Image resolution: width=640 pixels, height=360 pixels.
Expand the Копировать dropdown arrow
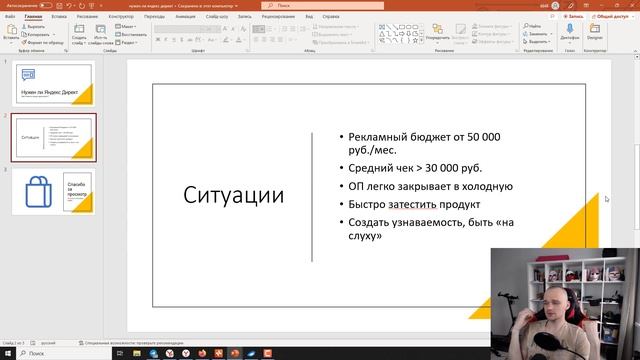[x=54, y=34]
